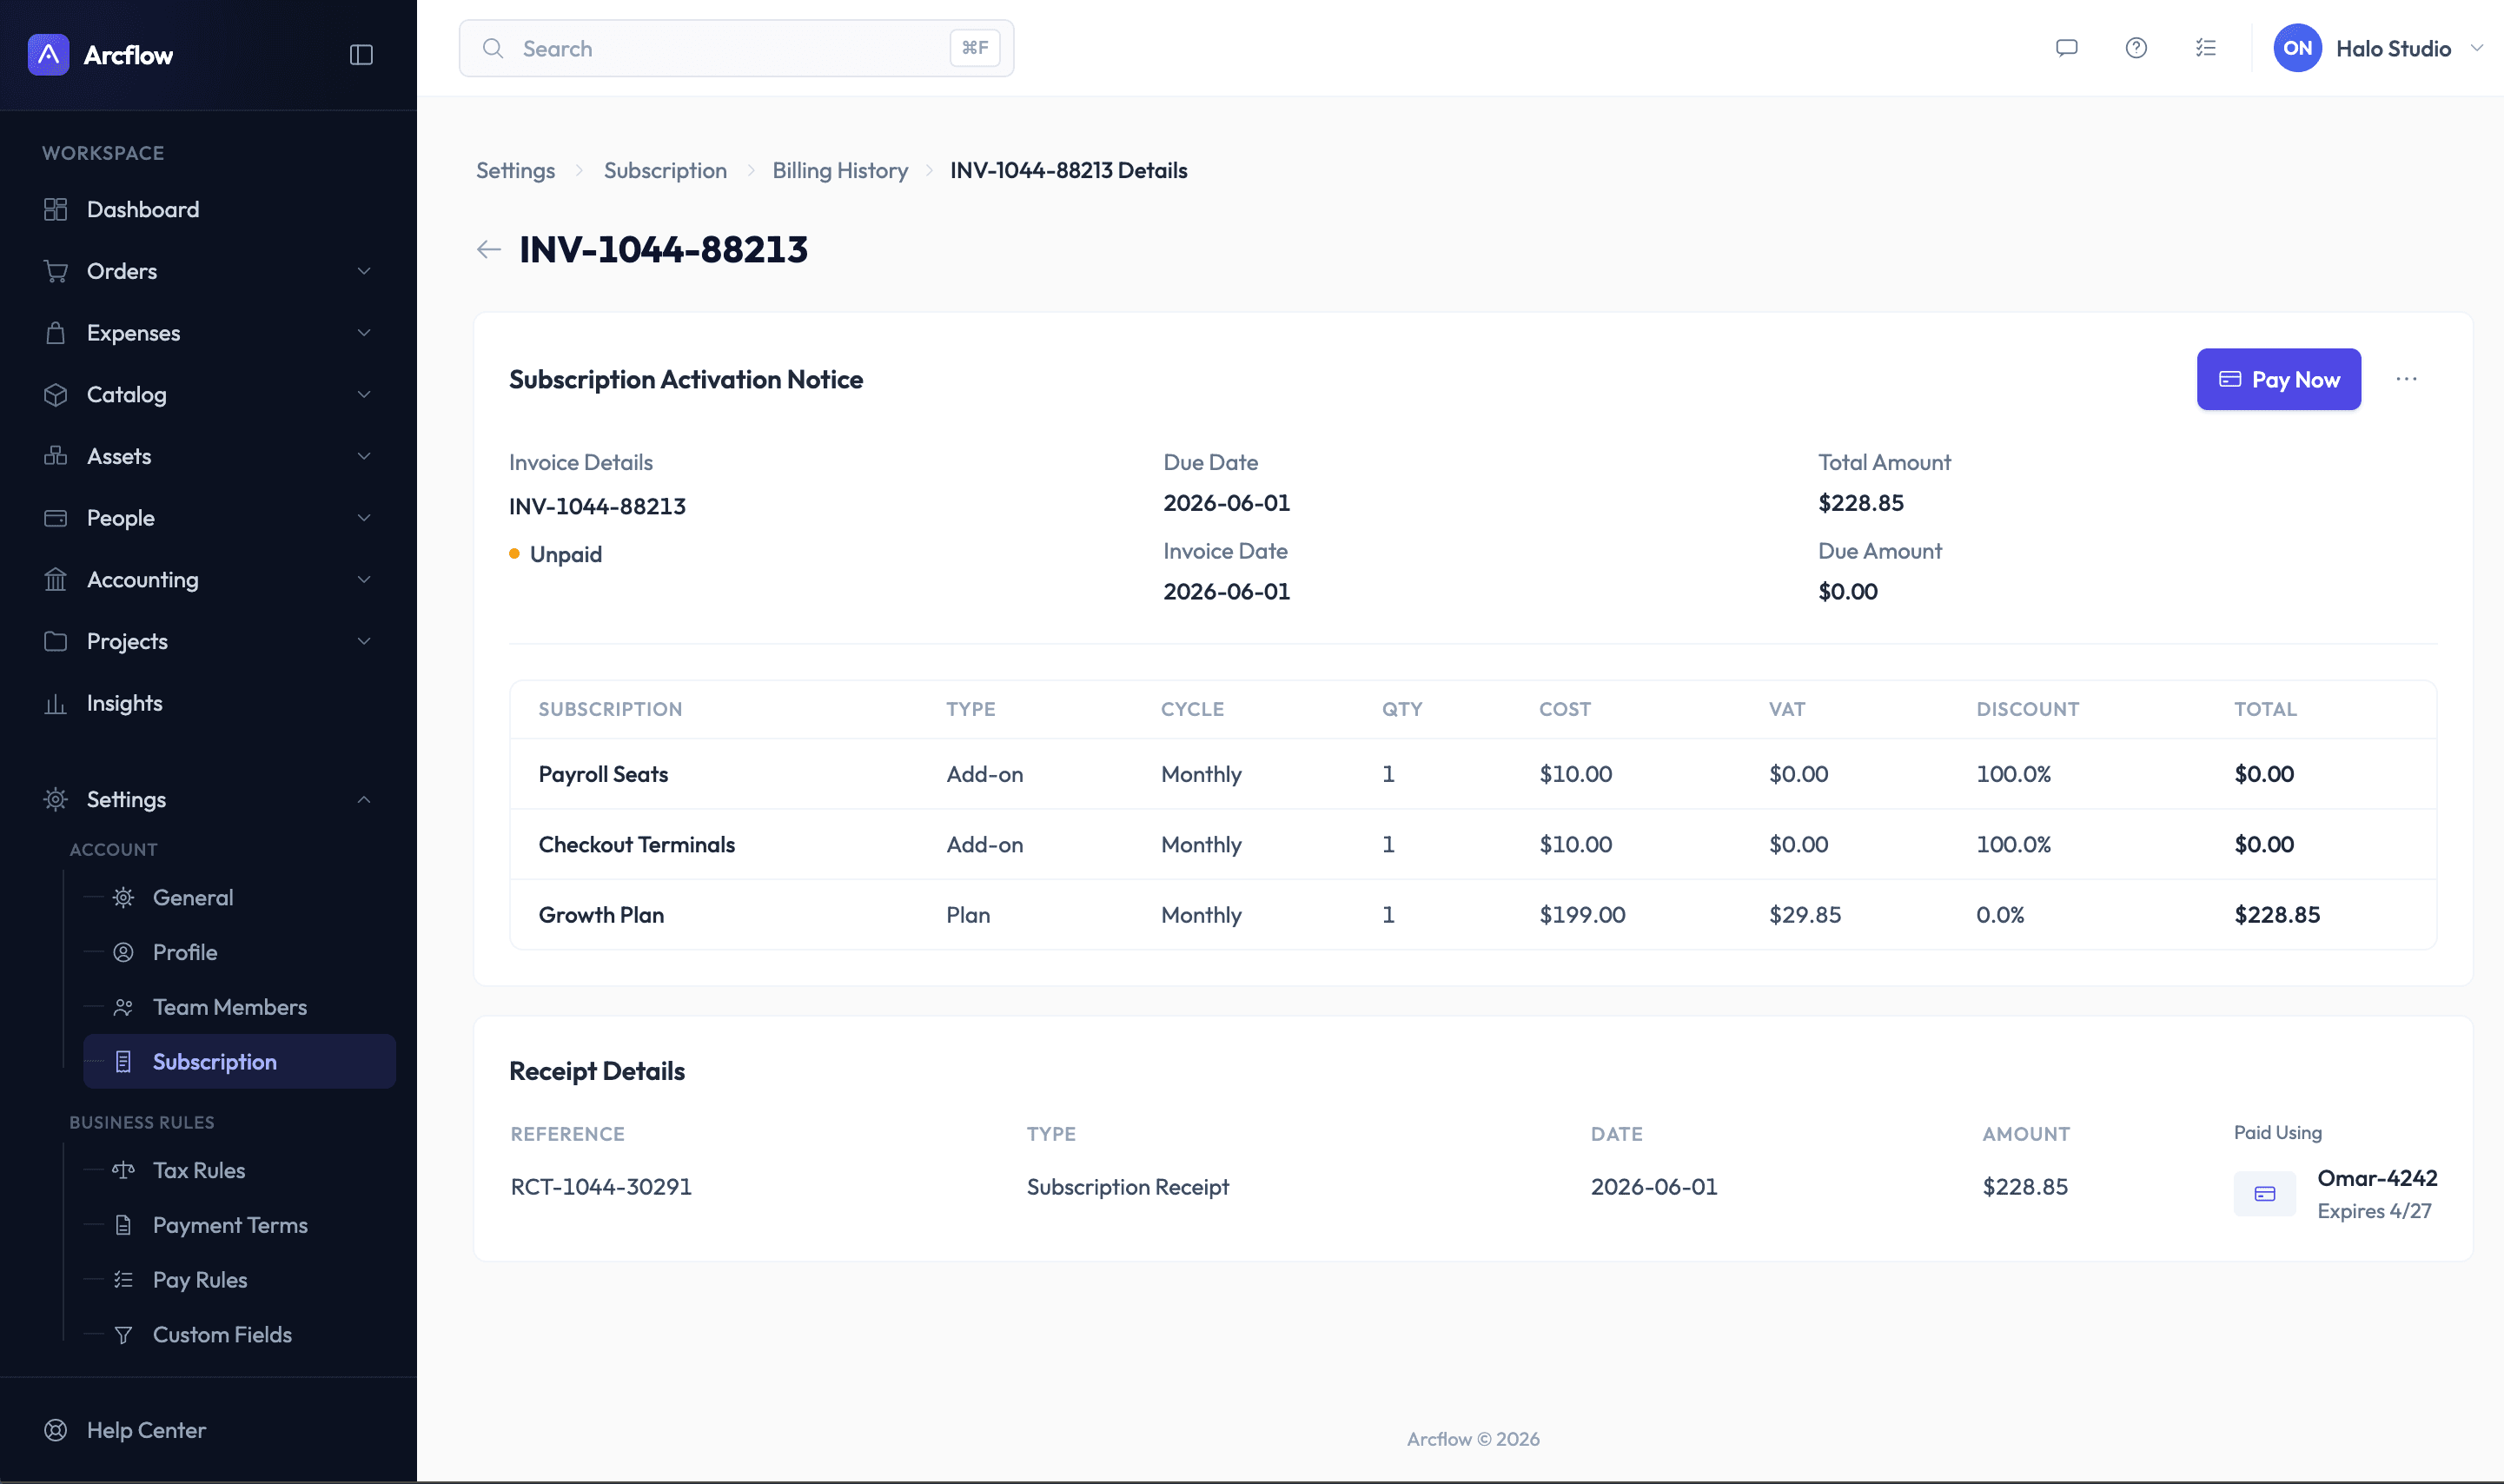
Task: Expand the People menu chevron
Action: tap(364, 518)
